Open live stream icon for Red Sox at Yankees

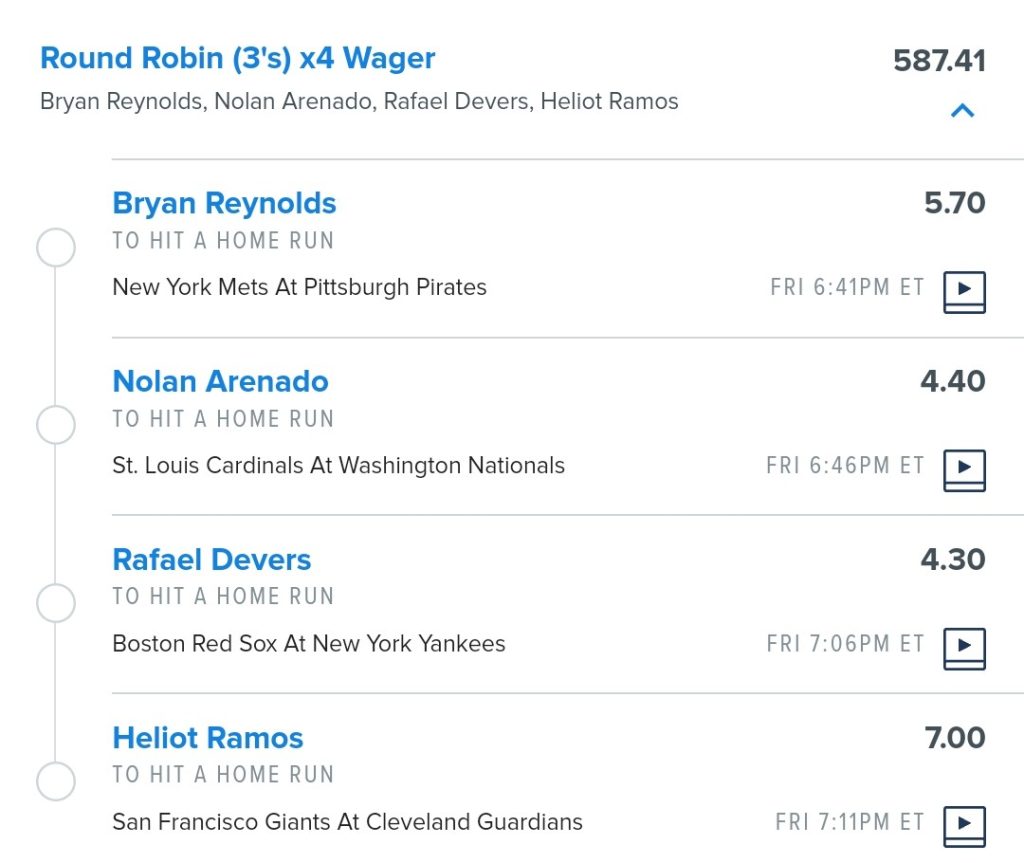click(x=964, y=649)
